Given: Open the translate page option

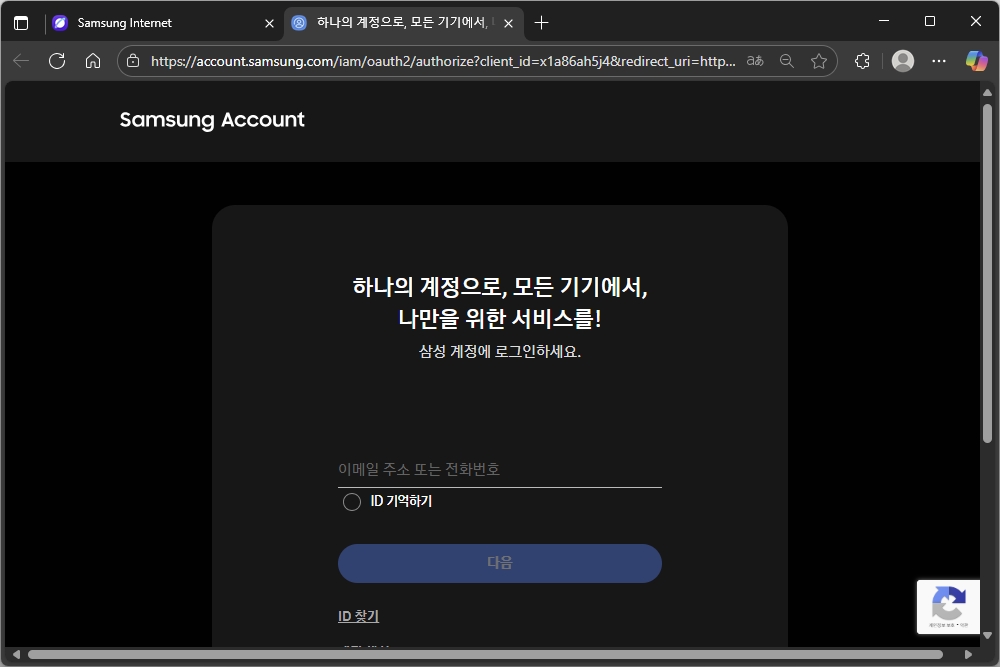Looking at the screenshot, I should pos(755,61).
